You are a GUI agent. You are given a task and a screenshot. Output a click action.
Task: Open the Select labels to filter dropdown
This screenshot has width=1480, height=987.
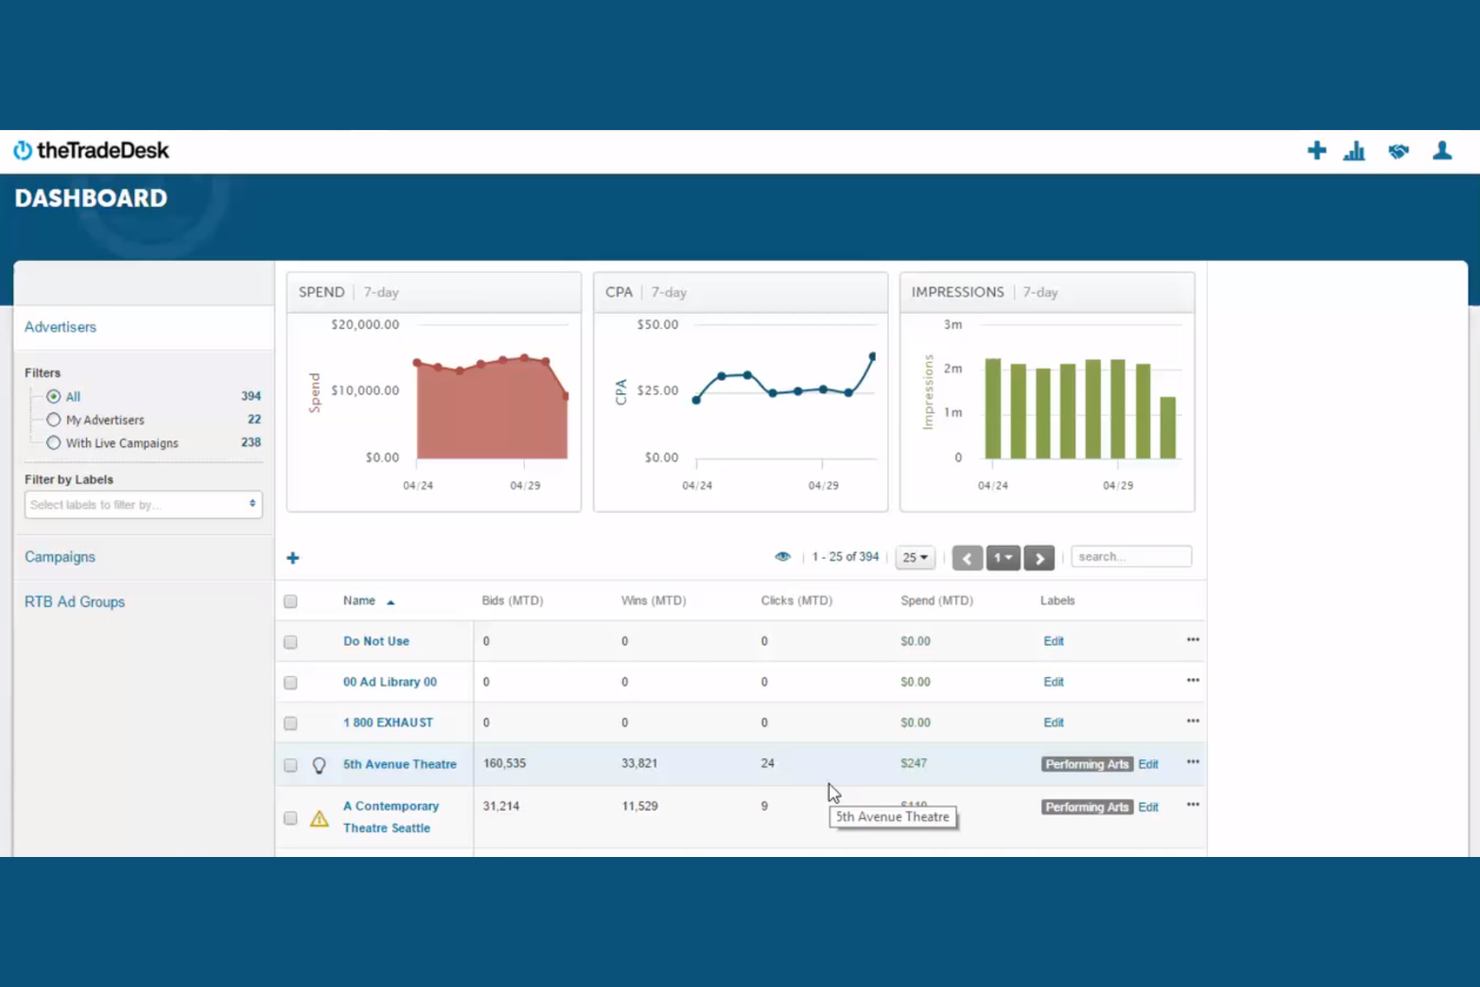pyautogui.click(x=143, y=505)
